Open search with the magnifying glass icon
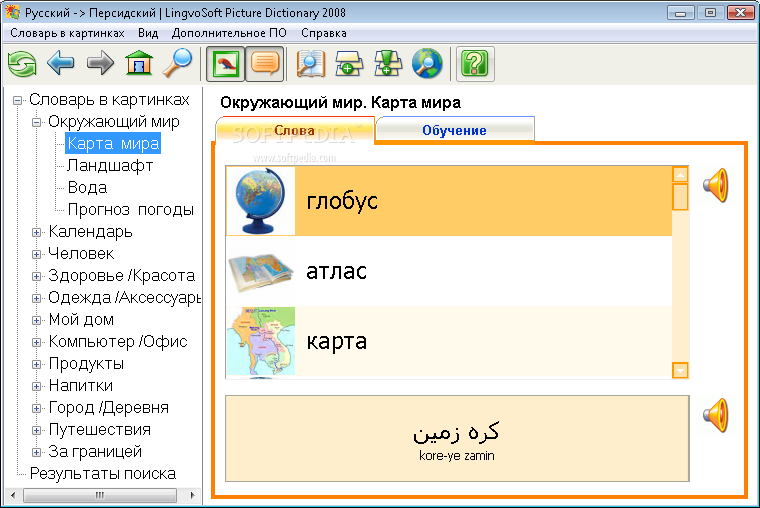Screen dimensions: 760x508 click(x=177, y=63)
